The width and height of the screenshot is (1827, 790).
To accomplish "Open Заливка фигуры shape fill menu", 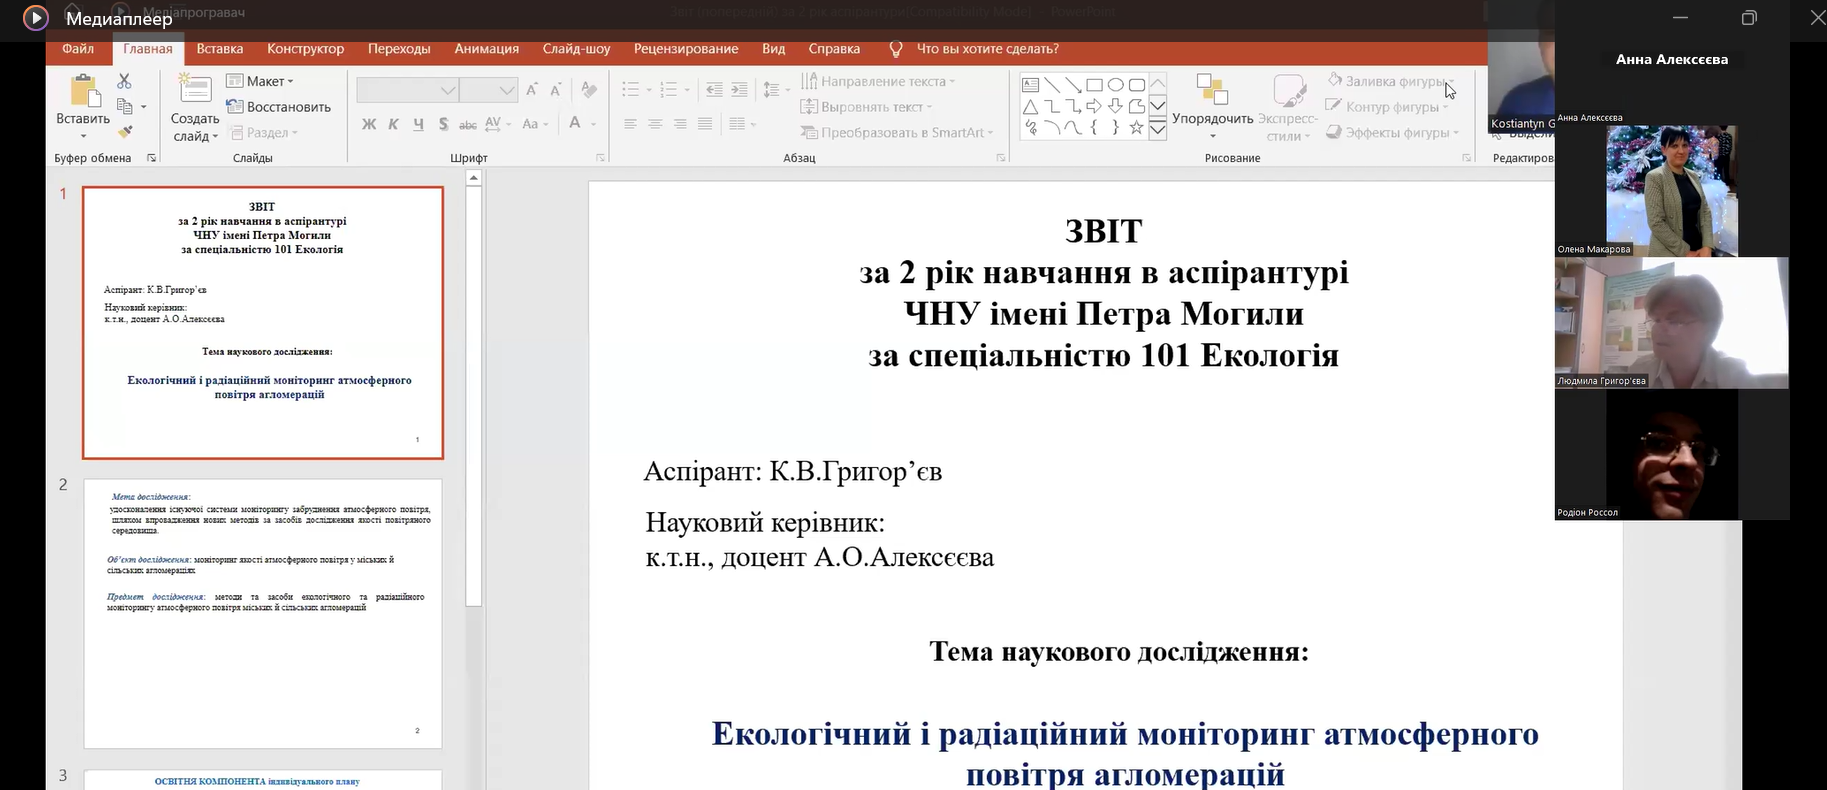I will pyautogui.click(x=1390, y=81).
